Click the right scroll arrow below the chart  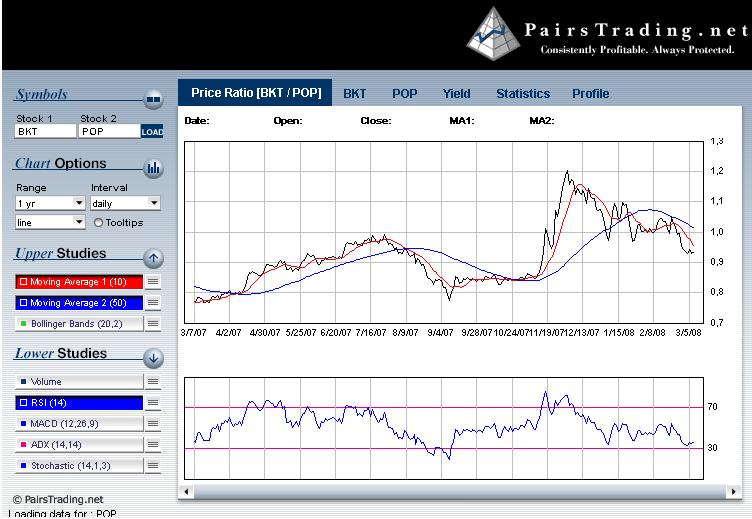733,491
